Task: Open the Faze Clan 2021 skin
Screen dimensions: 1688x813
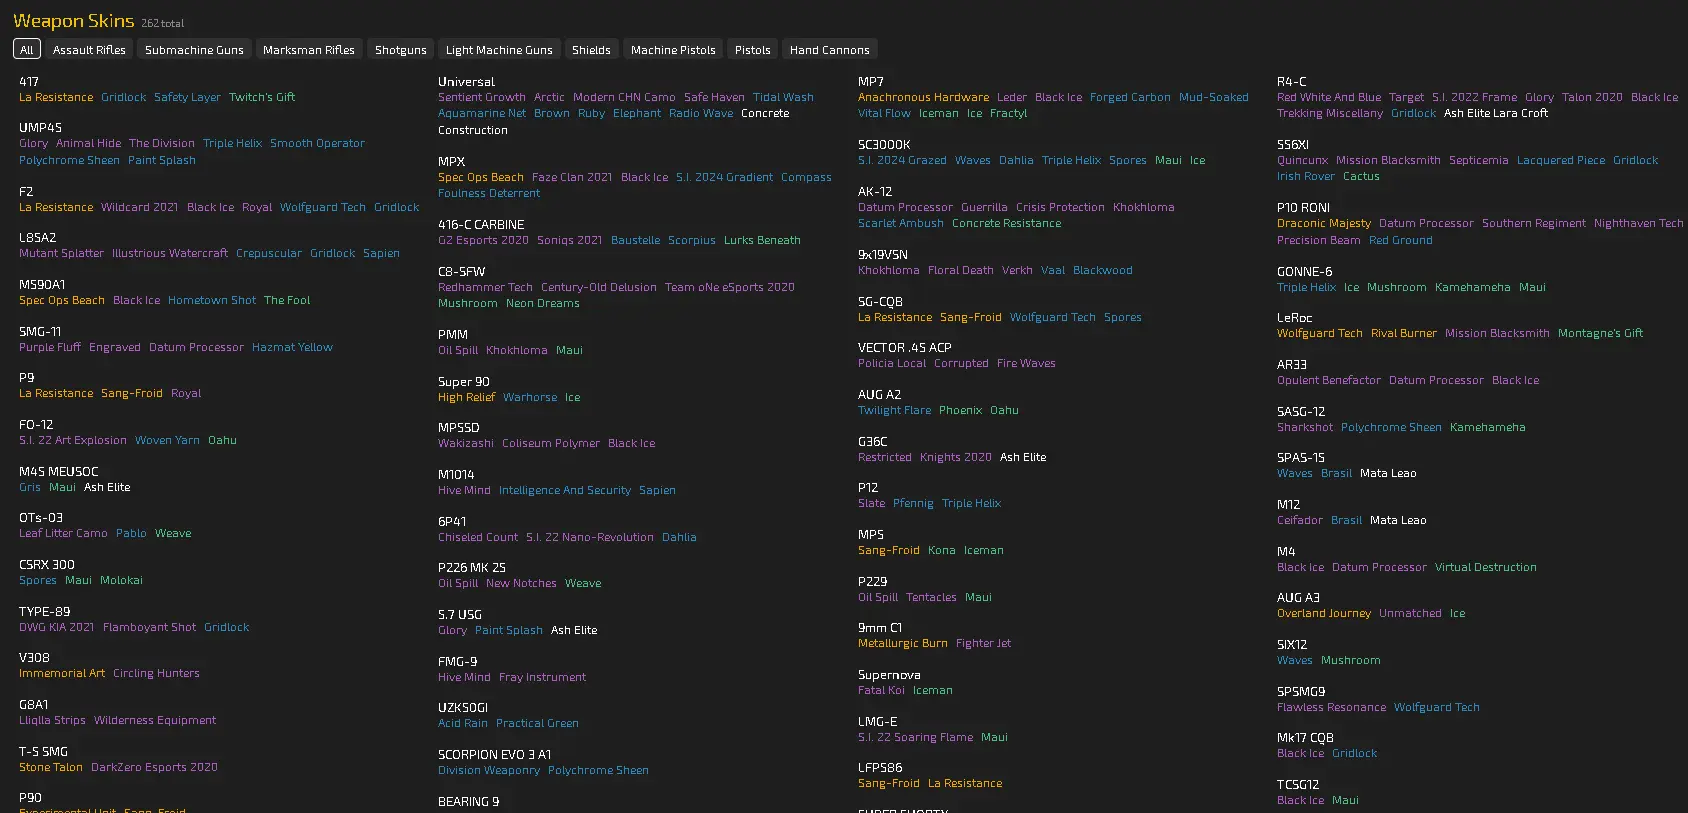Action: click(572, 177)
